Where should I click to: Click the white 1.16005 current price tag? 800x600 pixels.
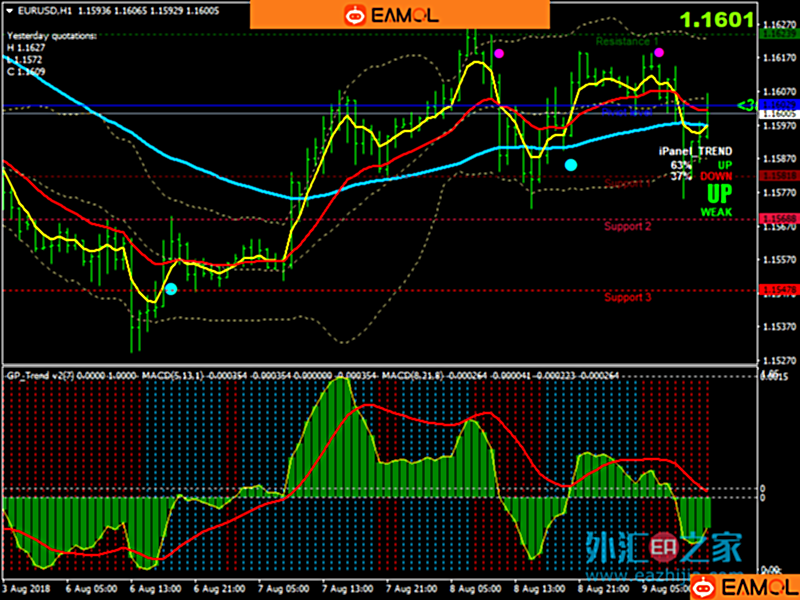pyautogui.click(x=778, y=114)
